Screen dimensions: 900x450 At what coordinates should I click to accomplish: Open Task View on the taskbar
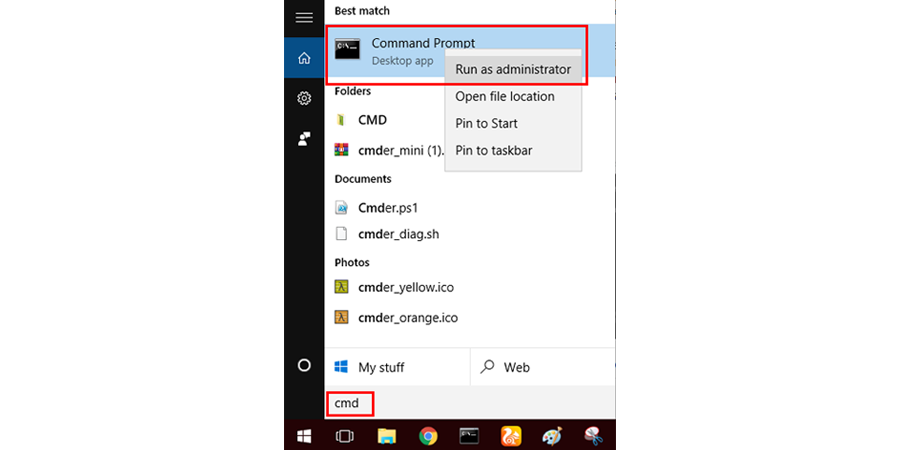(344, 437)
